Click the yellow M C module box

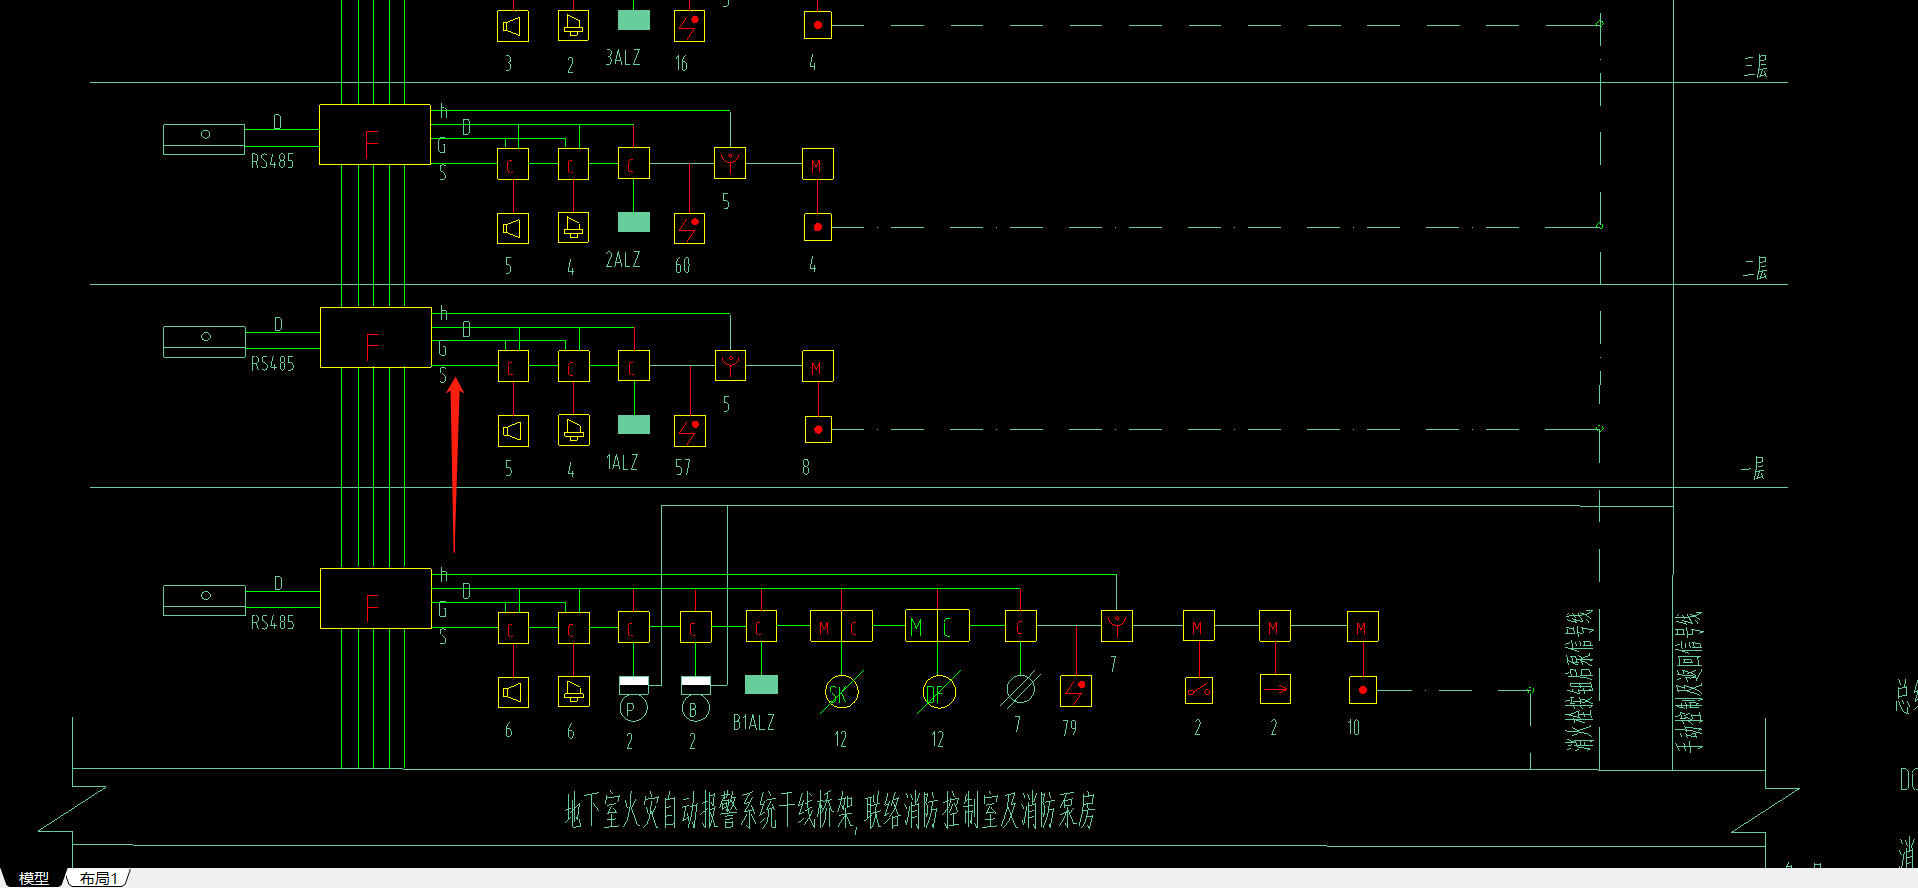click(x=841, y=626)
